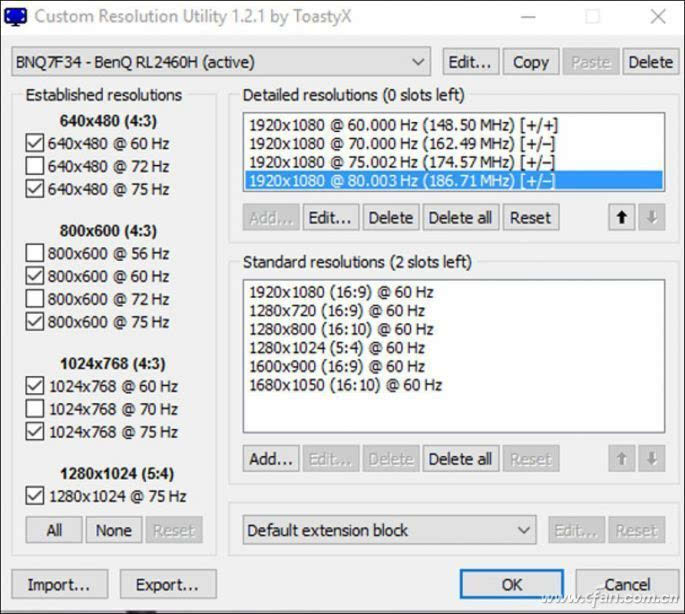Click Edit beside extension block dropdown
Screen dimensions: 685x614
coord(577,530)
